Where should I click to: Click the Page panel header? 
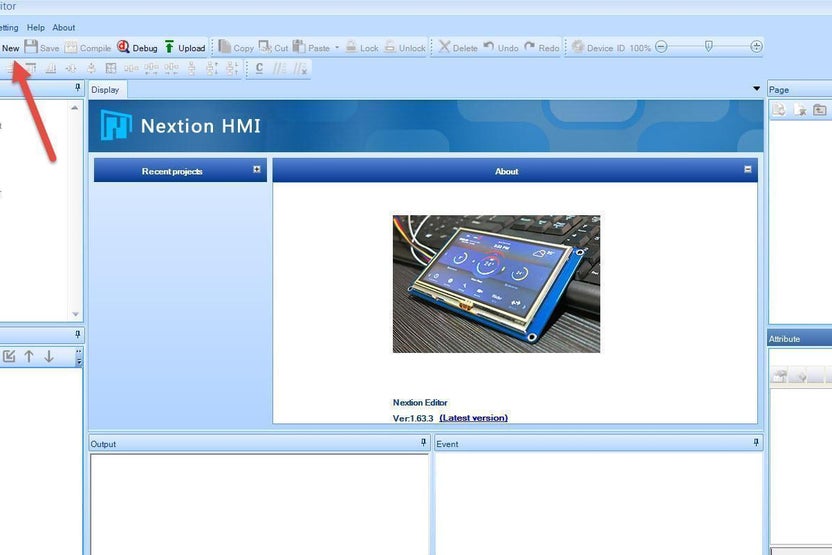pos(800,90)
